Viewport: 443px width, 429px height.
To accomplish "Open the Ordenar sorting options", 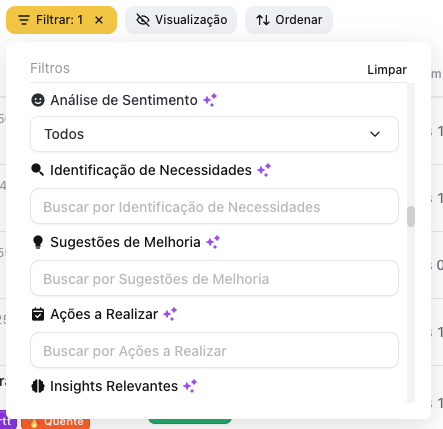I will pos(289,20).
